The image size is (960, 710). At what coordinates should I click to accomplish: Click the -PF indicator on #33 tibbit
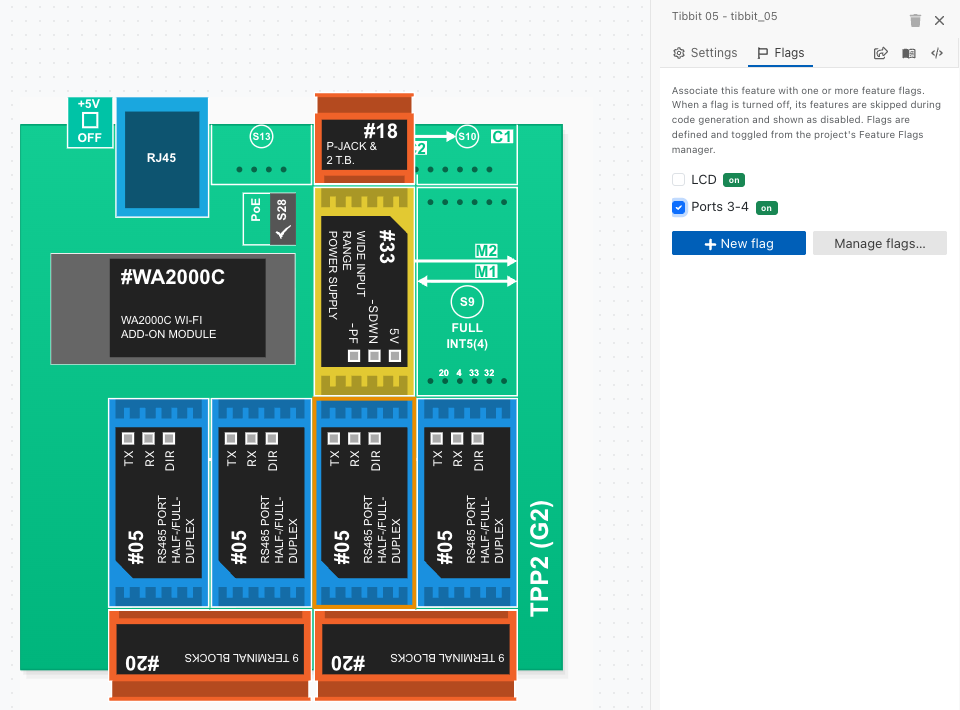coord(354,356)
